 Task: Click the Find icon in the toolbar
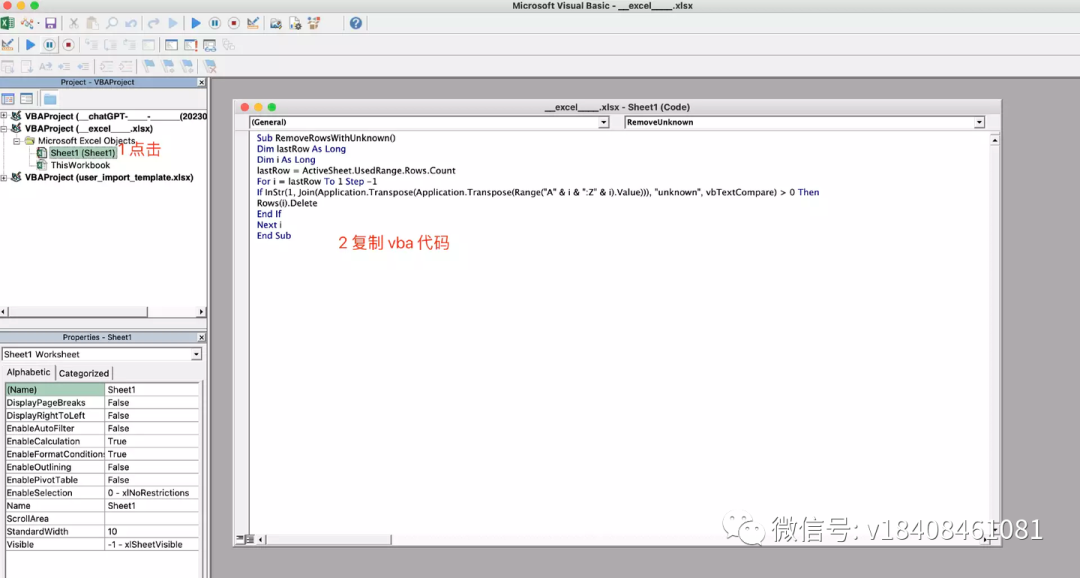point(110,21)
